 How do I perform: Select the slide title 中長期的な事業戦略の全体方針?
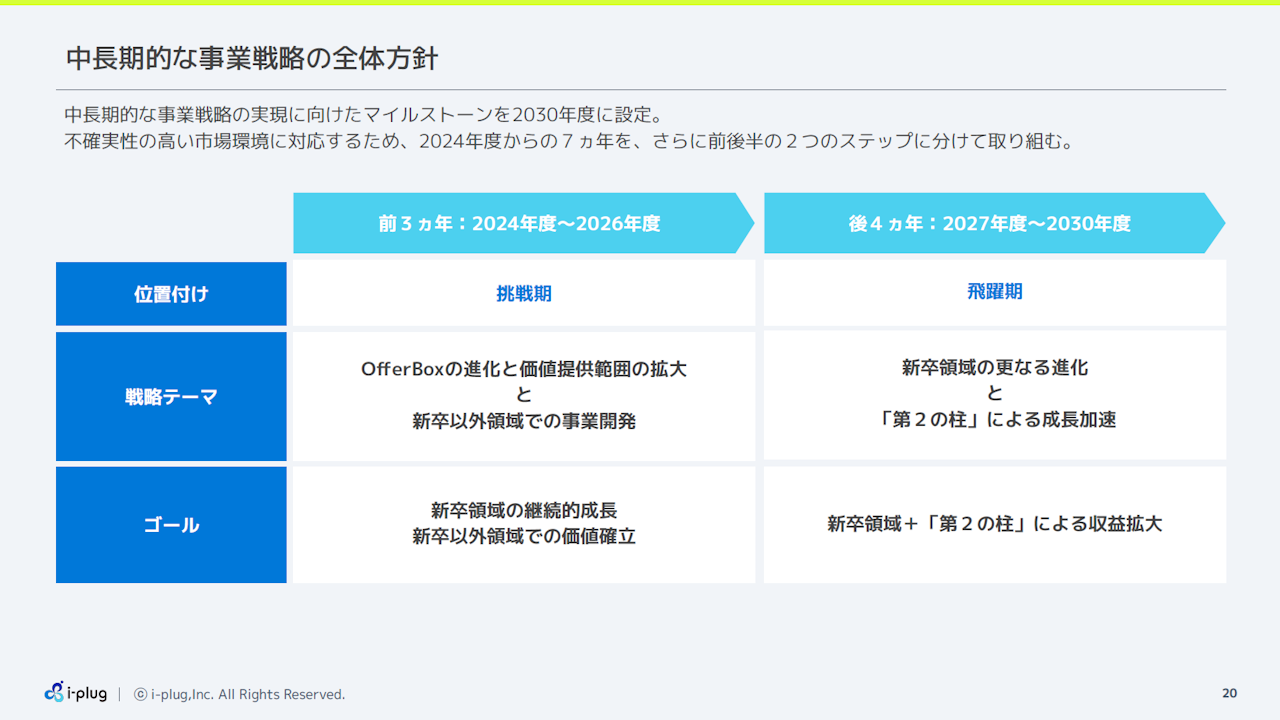click(252, 58)
